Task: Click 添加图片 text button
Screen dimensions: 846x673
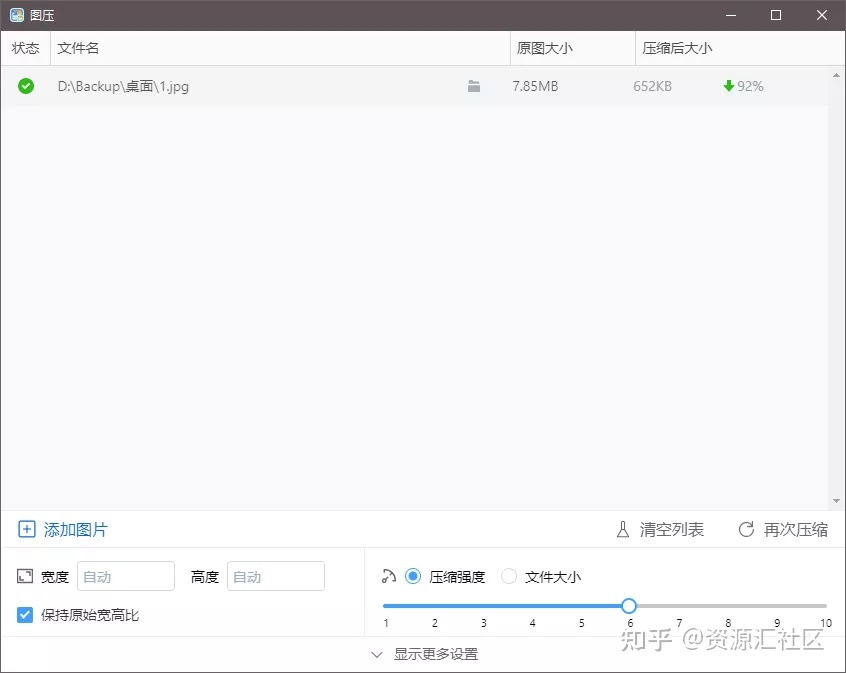Action: [x=76, y=529]
